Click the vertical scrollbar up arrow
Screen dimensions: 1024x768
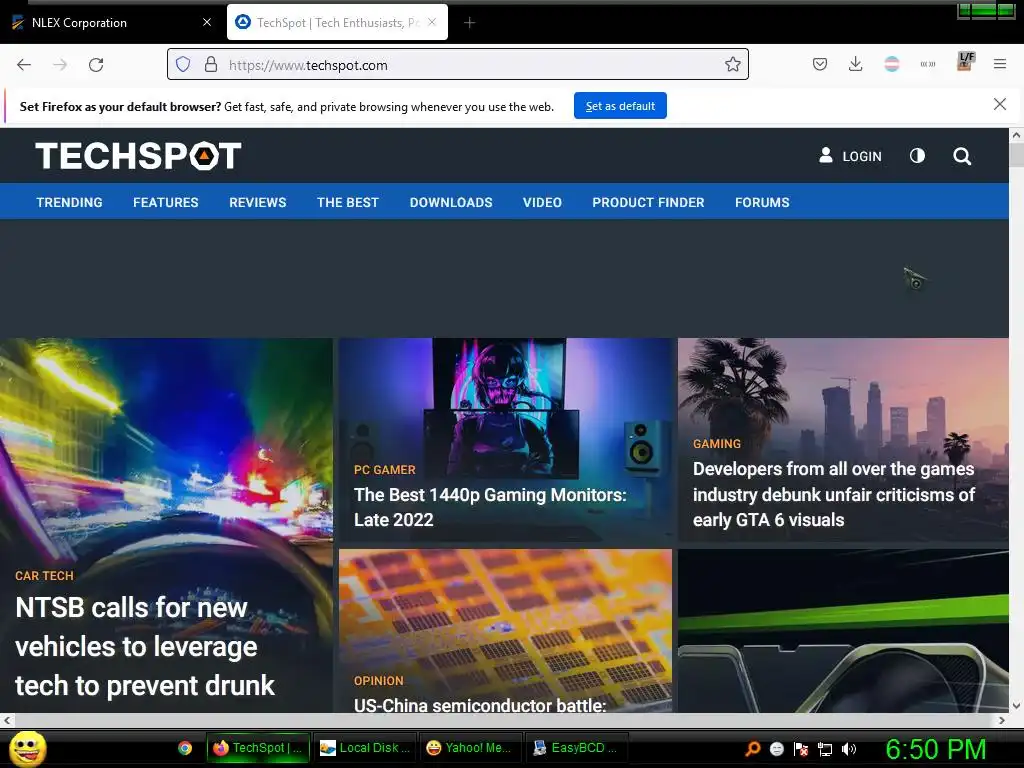[1016, 135]
